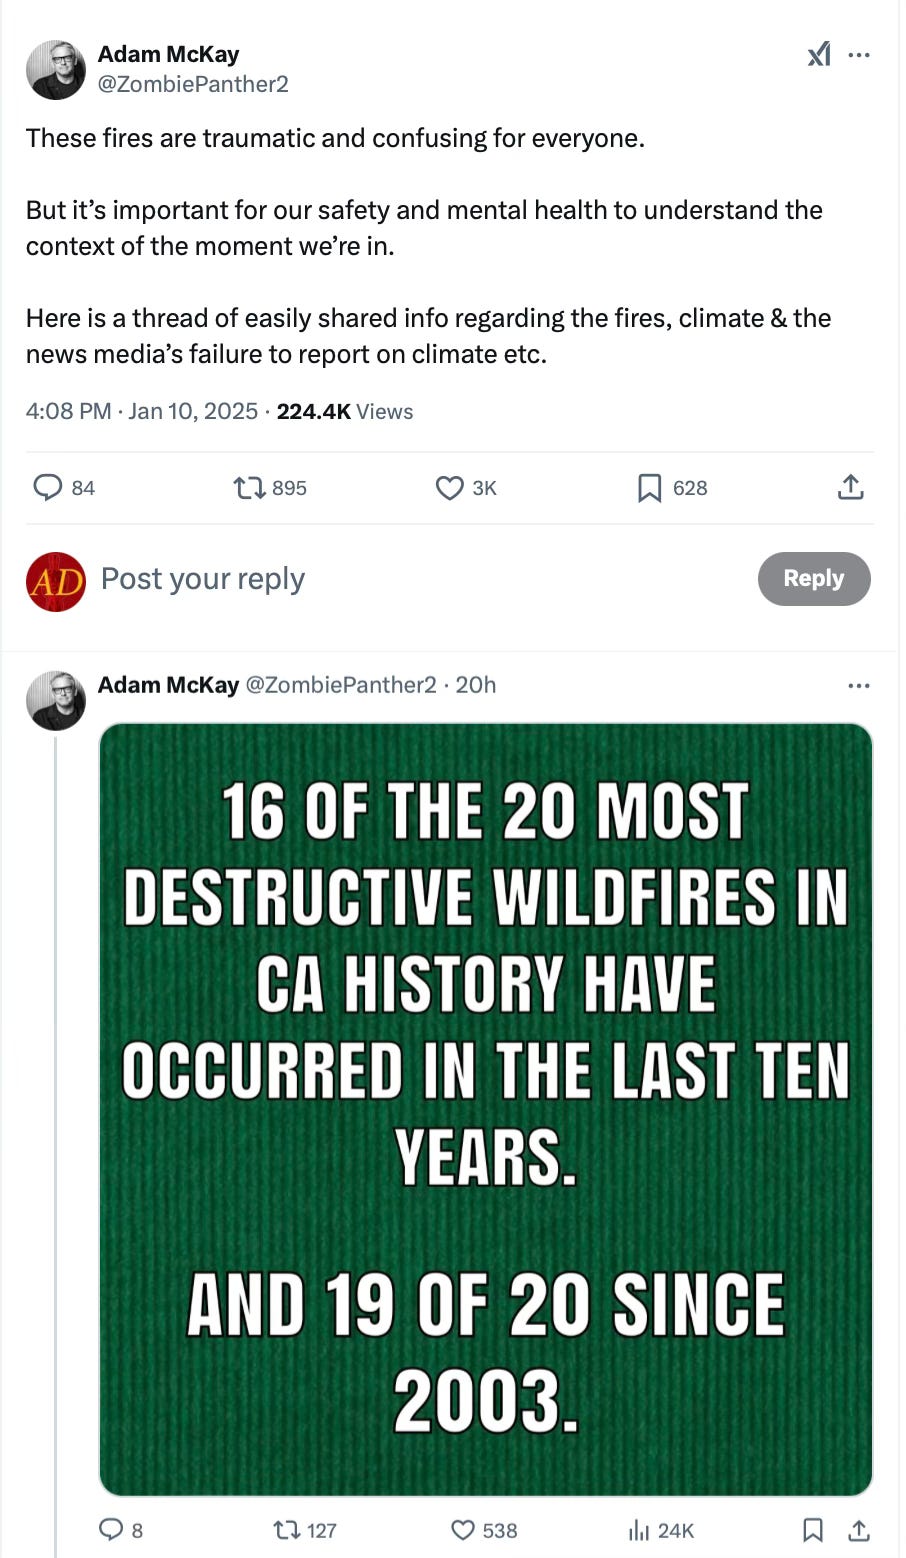Repost the thread tweet with 127 reposts
Image resolution: width=906 pixels, height=1558 pixels.
point(305,1530)
